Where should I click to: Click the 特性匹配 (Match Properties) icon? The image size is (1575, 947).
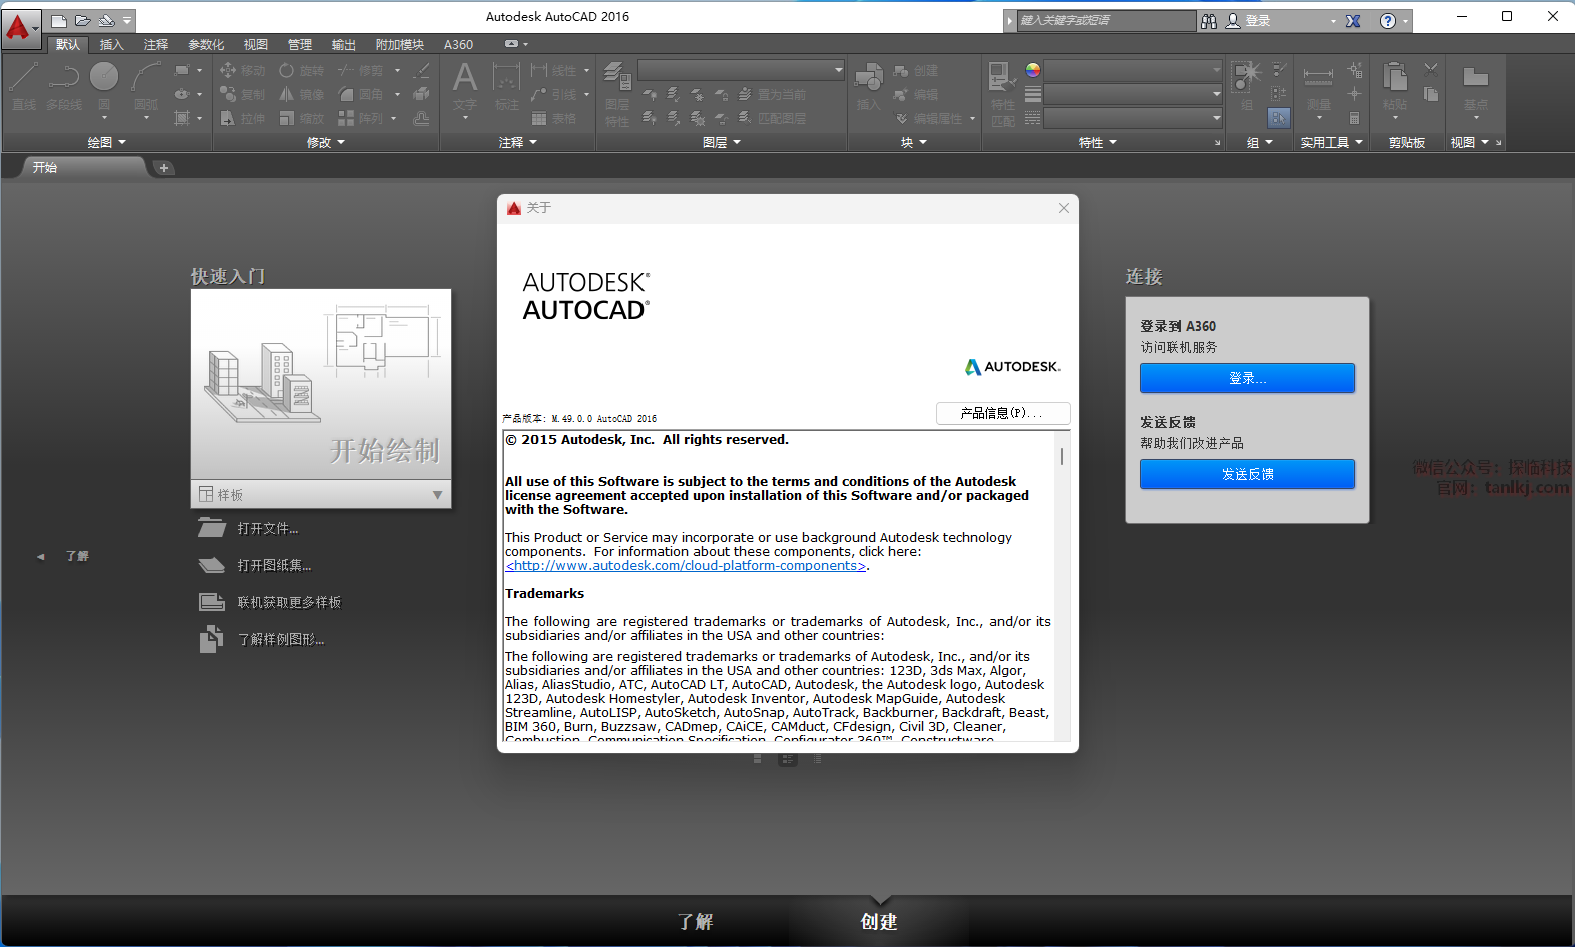pyautogui.click(x=1002, y=80)
